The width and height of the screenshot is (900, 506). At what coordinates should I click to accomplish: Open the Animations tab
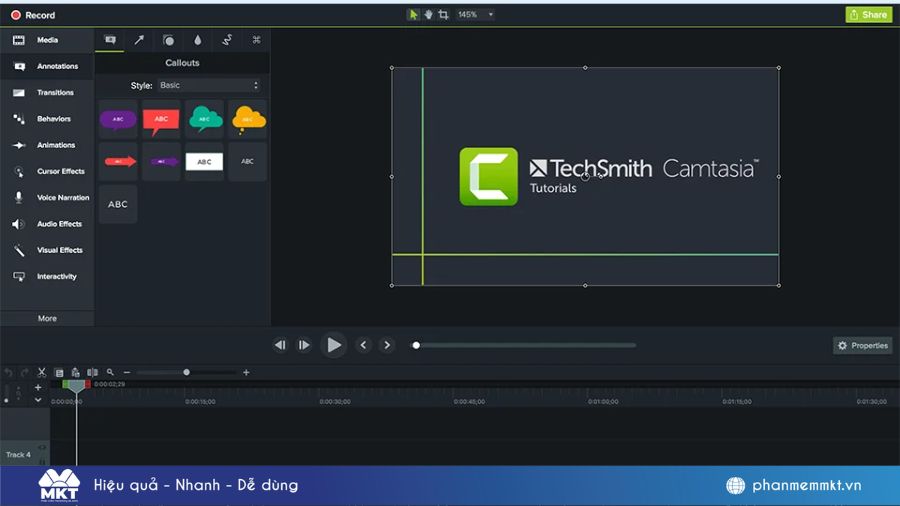47,145
